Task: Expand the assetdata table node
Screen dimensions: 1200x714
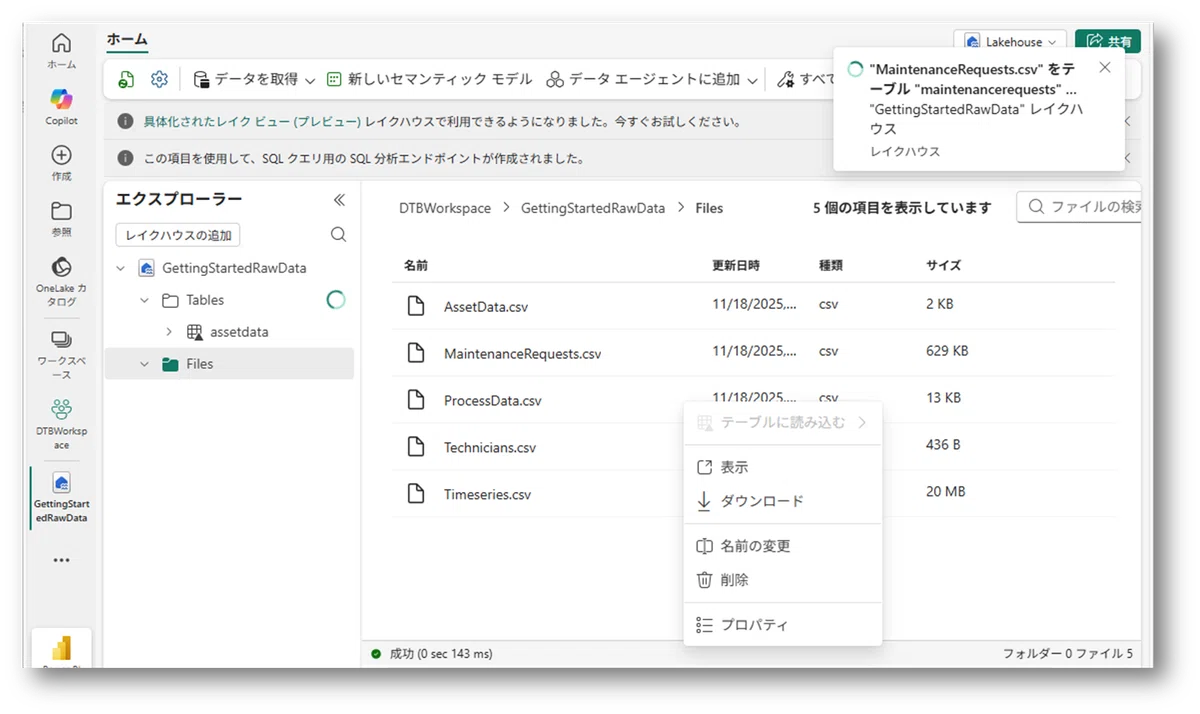Action: coord(169,332)
